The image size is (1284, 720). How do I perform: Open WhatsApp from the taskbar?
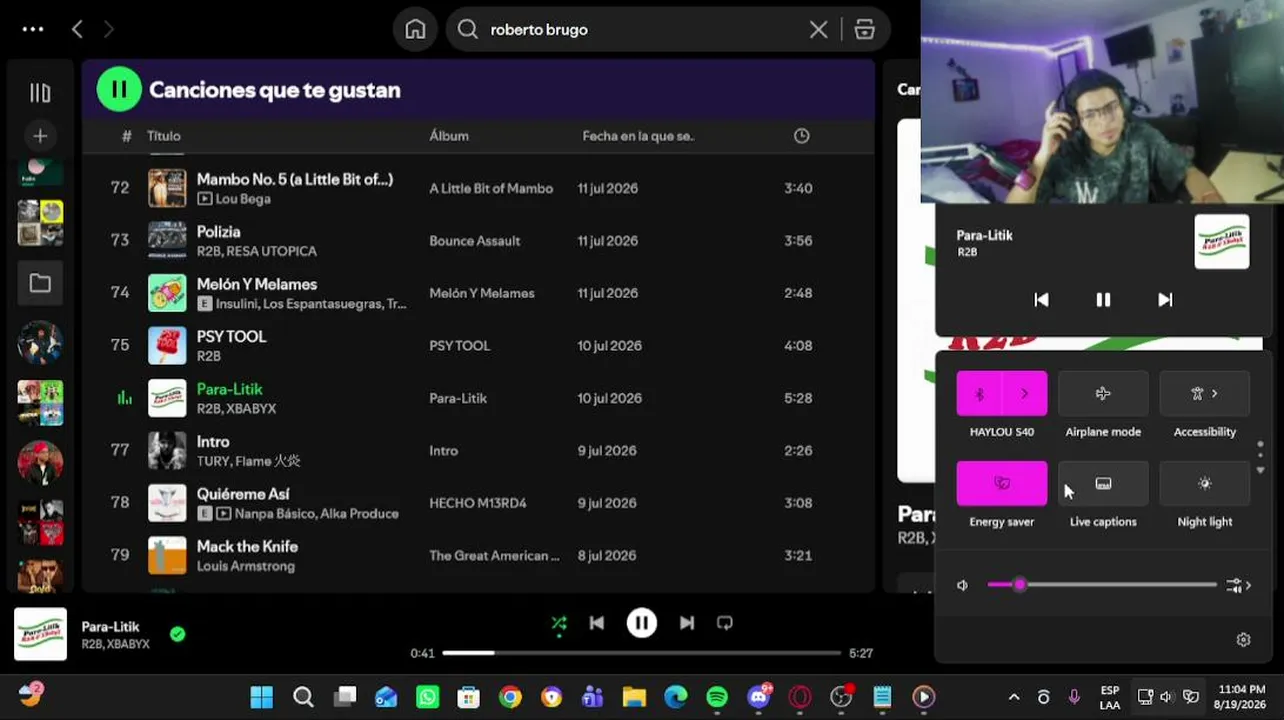(427, 697)
